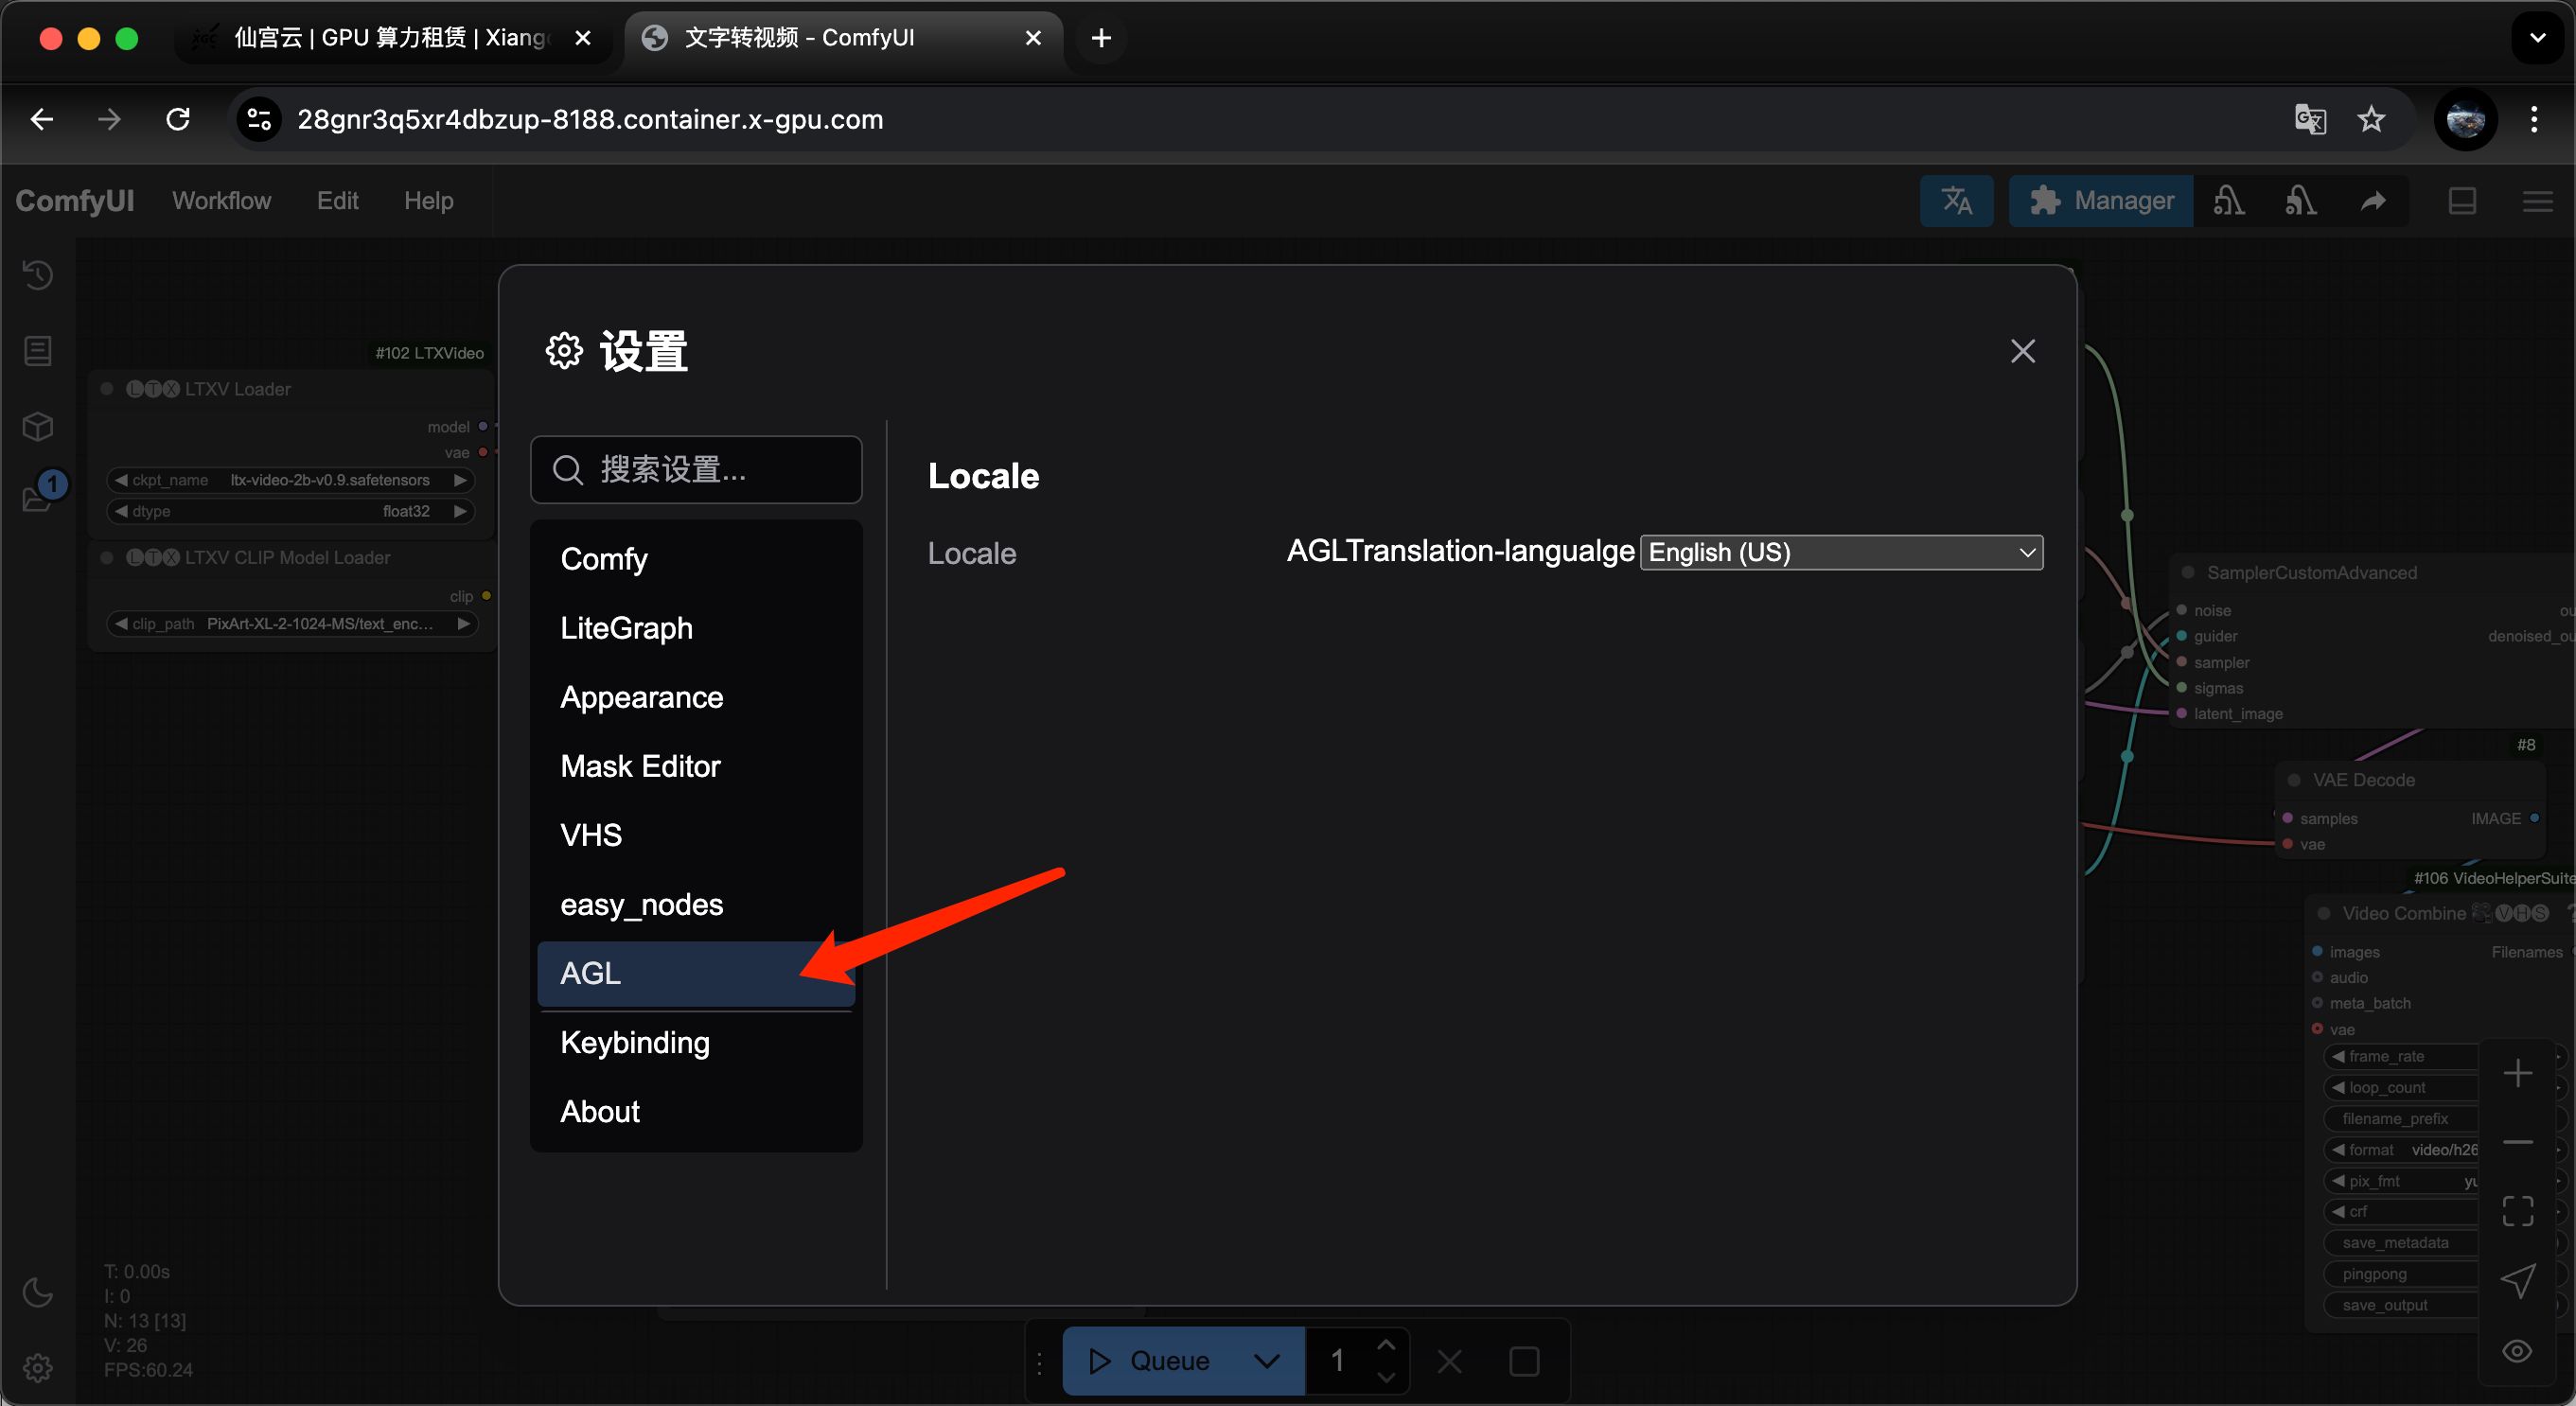2576x1406 pixels.
Task: Click the browser profile avatar
Action: [x=2465, y=120]
